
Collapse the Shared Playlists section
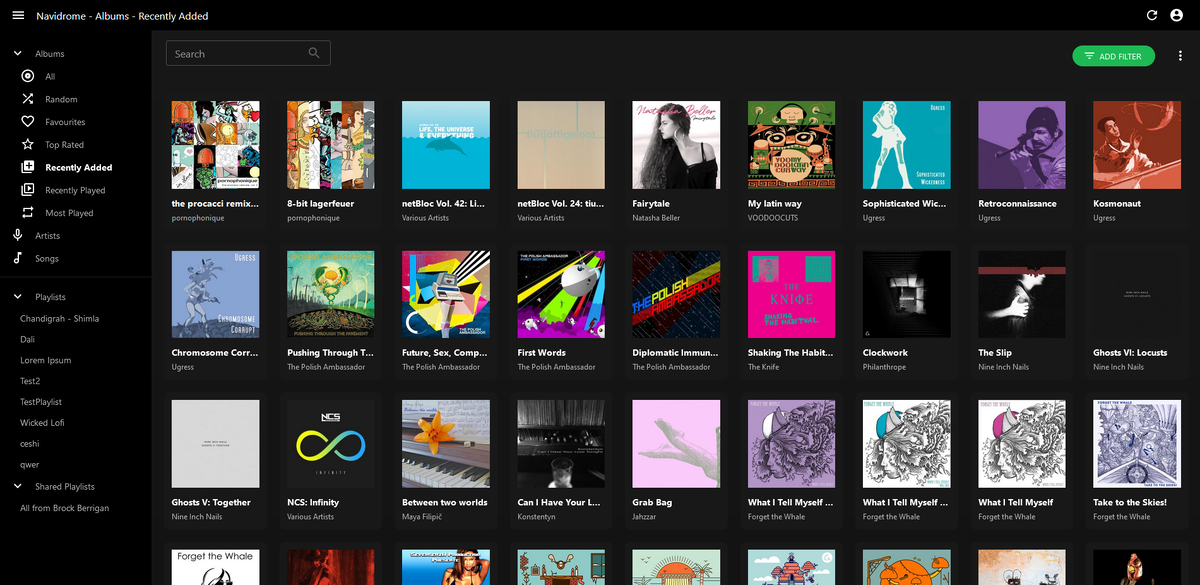tap(17, 487)
